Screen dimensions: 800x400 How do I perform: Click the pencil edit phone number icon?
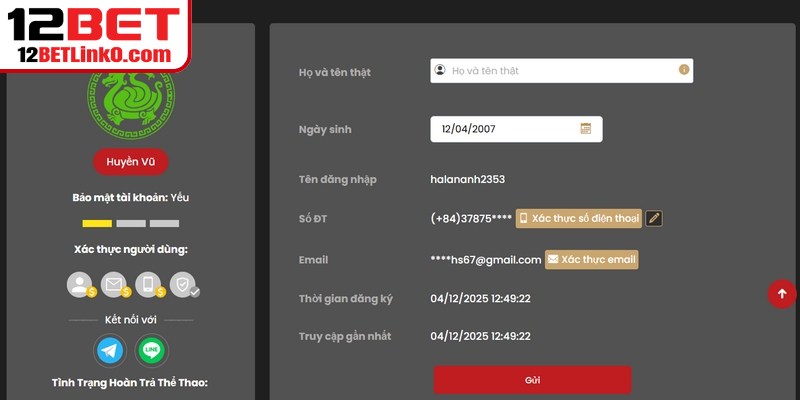(x=654, y=218)
